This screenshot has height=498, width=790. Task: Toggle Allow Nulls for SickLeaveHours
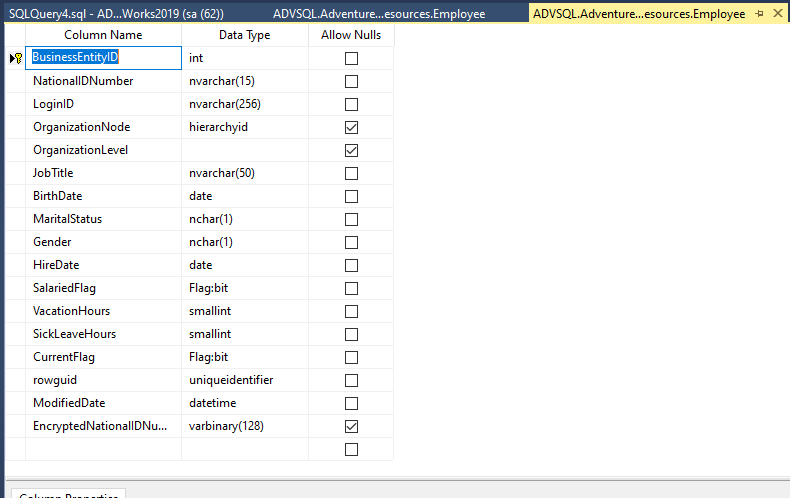tap(351, 335)
